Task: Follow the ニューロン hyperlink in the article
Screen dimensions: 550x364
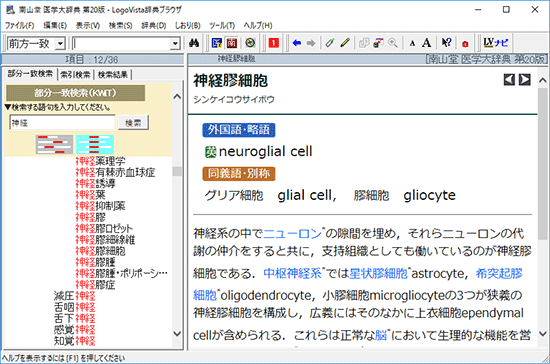Action: (x=293, y=233)
